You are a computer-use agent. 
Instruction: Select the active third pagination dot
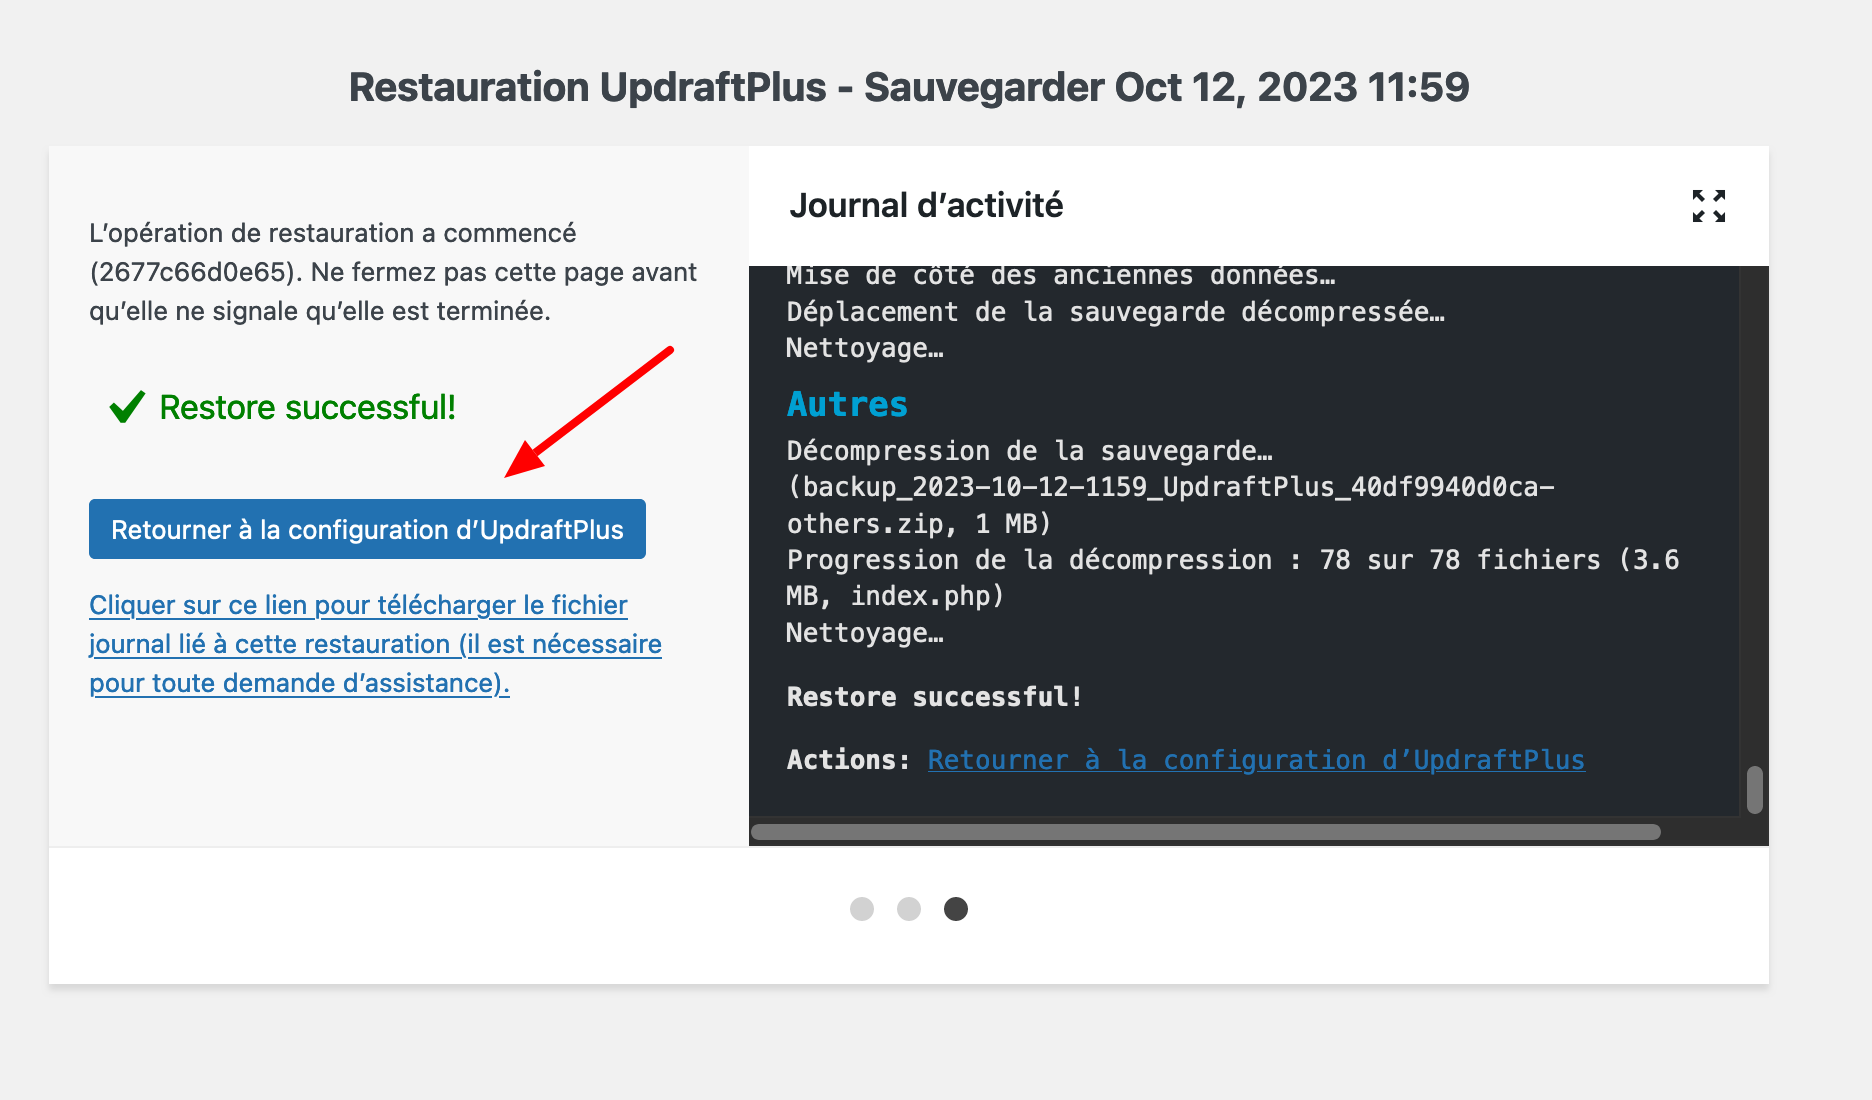tap(955, 909)
